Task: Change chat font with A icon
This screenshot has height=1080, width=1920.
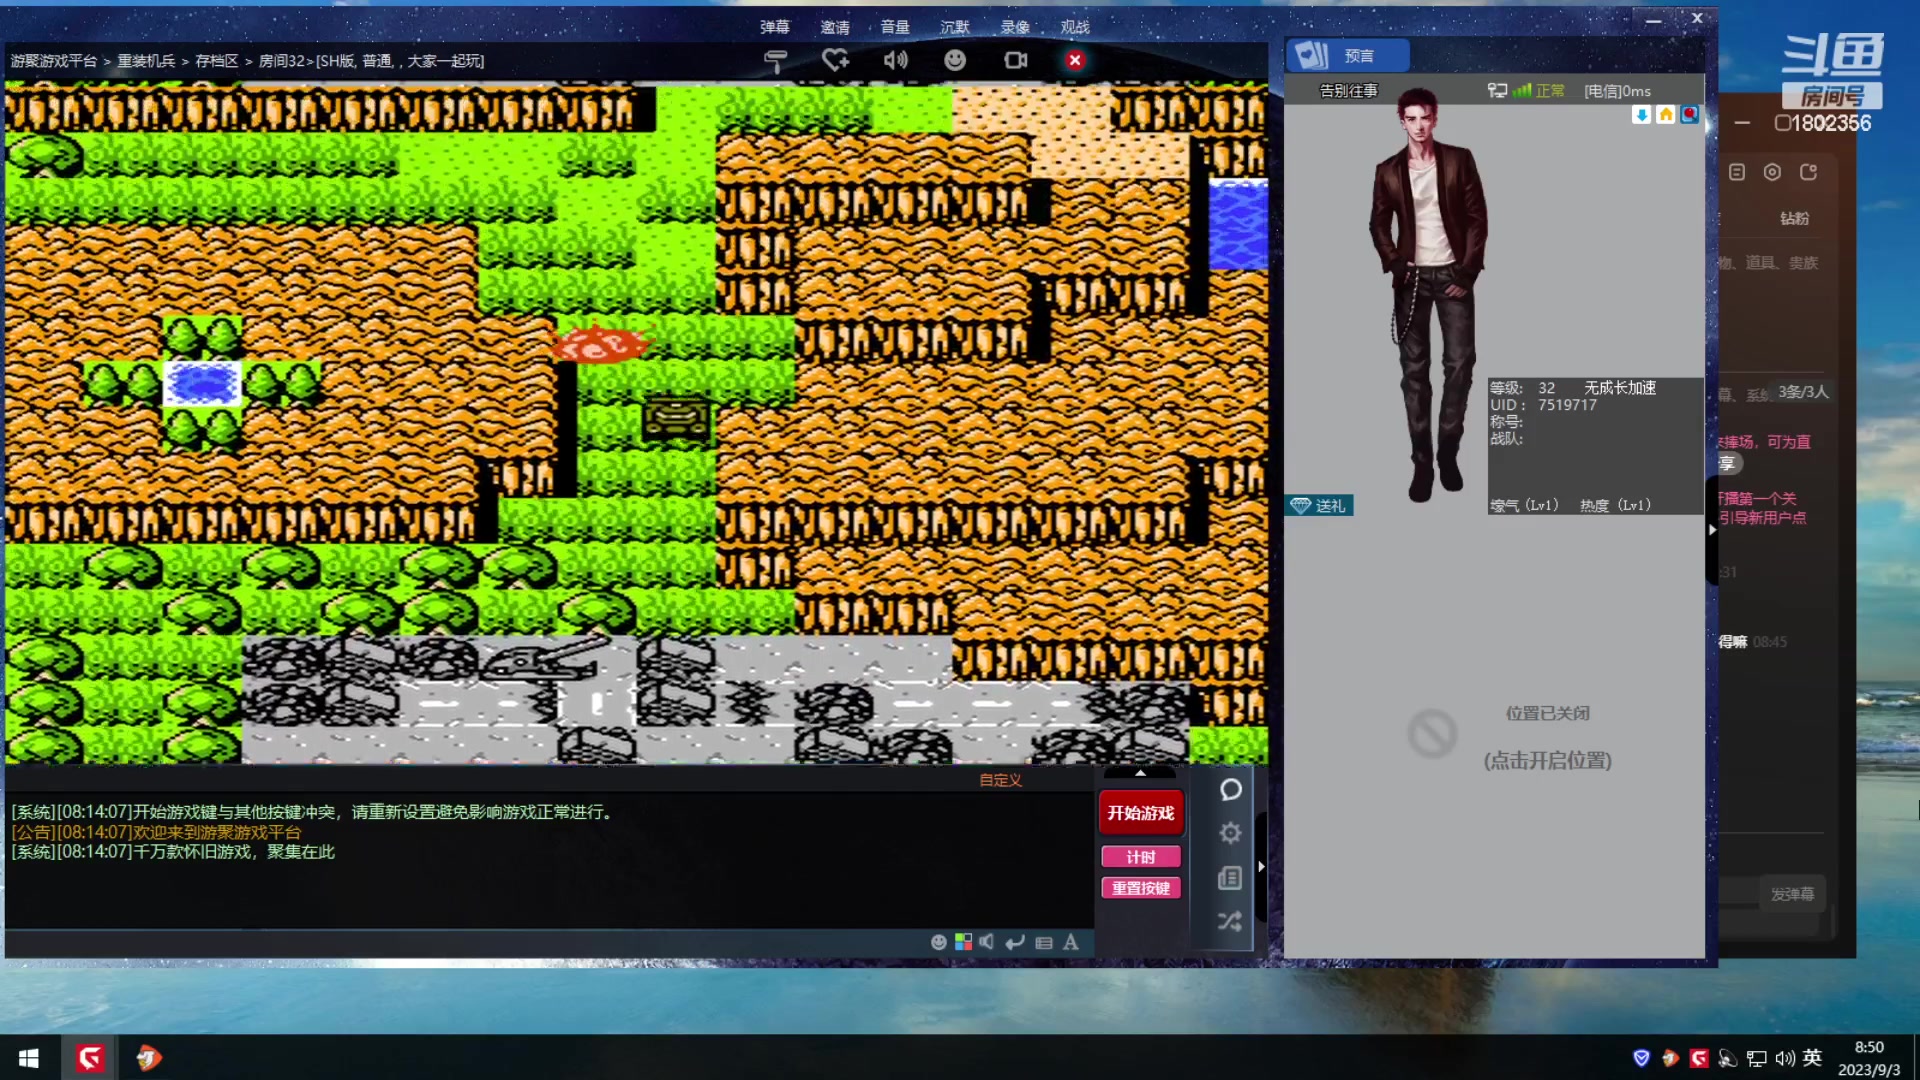Action: tap(1071, 942)
